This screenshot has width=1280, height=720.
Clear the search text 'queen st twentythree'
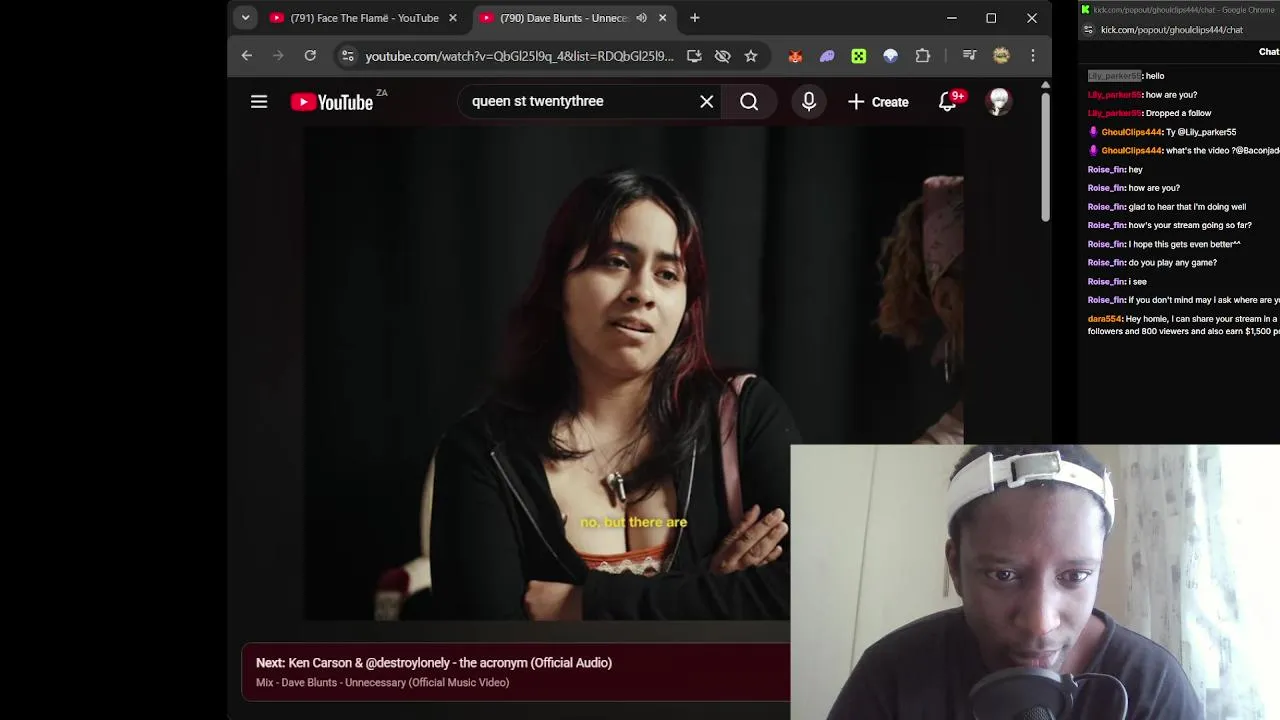click(x=706, y=101)
